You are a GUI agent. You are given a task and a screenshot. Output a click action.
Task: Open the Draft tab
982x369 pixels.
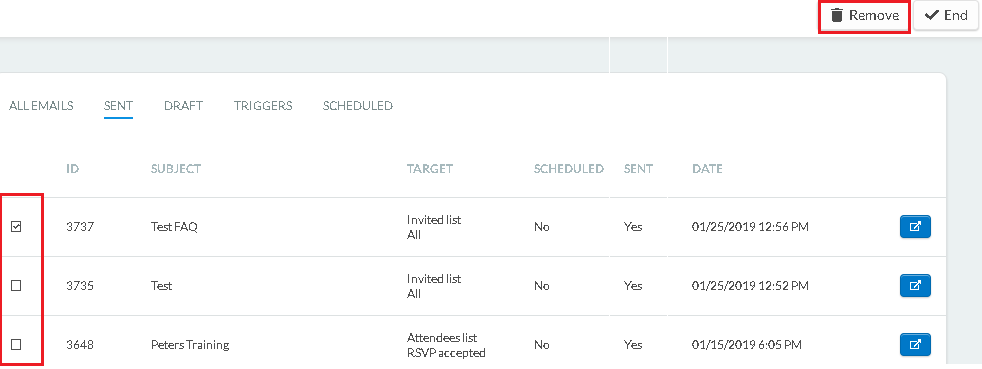click(x=183, y=106)
